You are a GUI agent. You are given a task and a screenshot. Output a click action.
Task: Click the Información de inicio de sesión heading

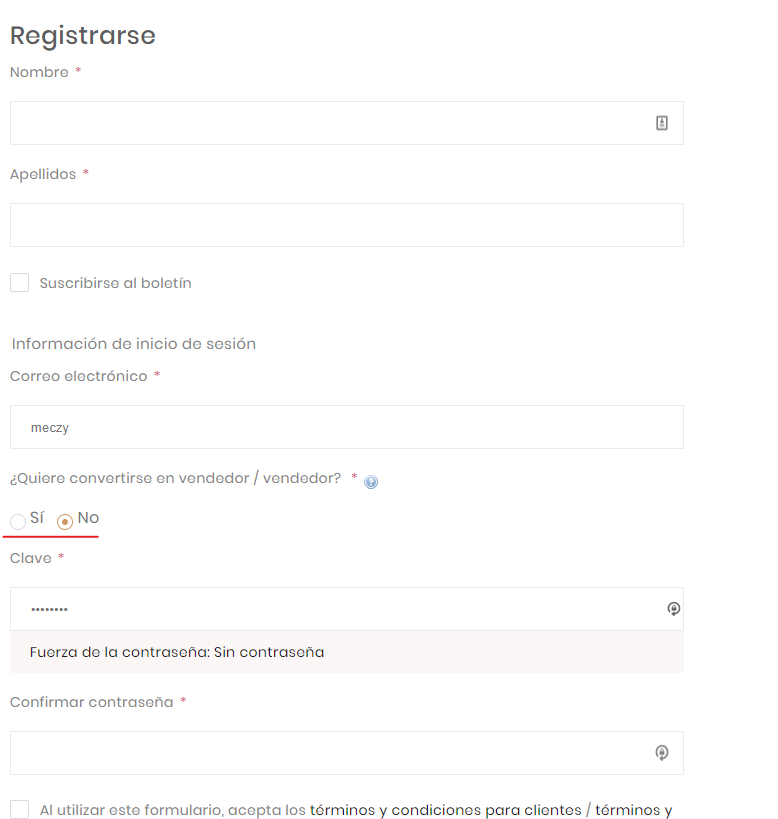click(133, 343)
